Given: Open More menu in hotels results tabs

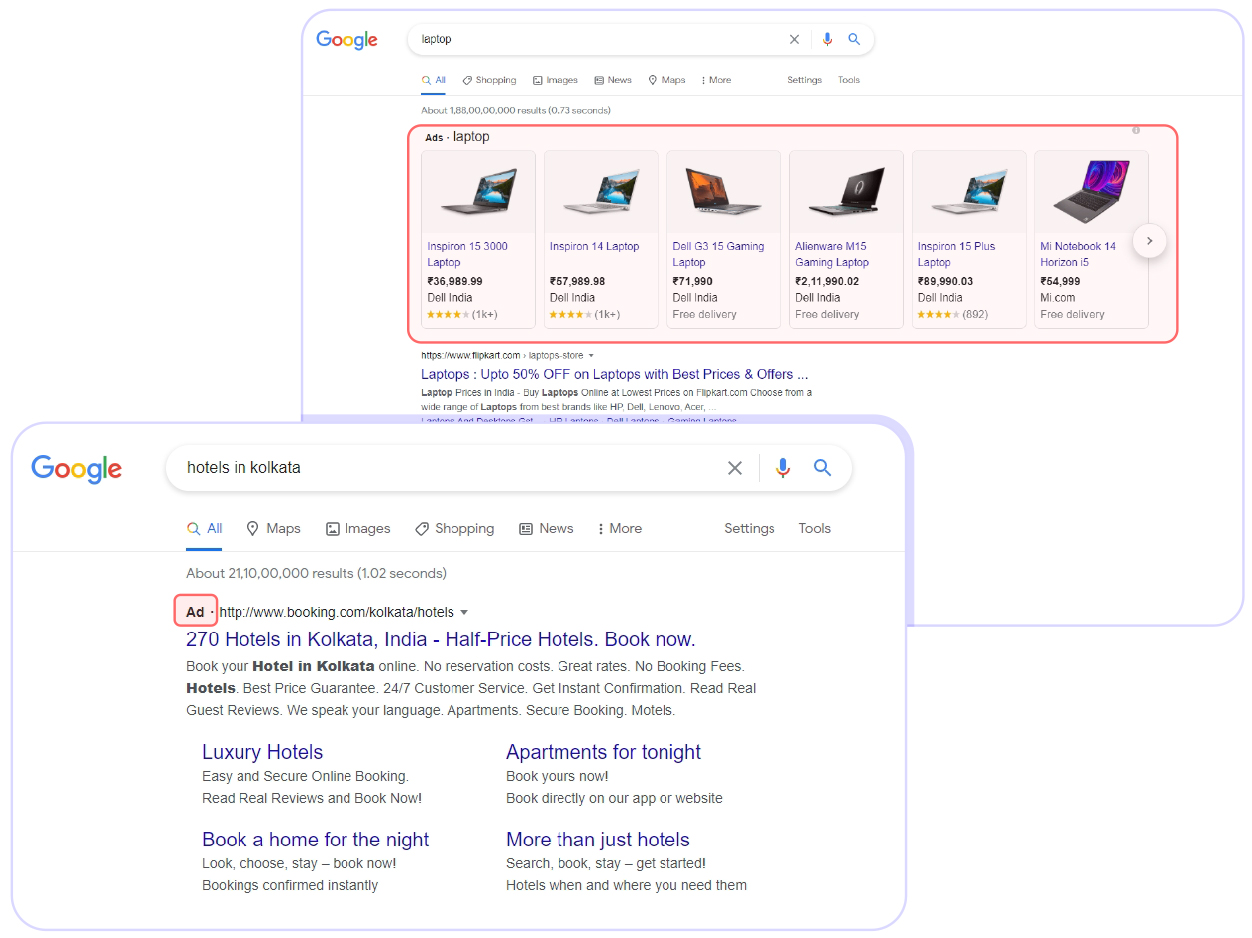Looking at the screenshot, I should pyautogui.click(x=620, y=528).
